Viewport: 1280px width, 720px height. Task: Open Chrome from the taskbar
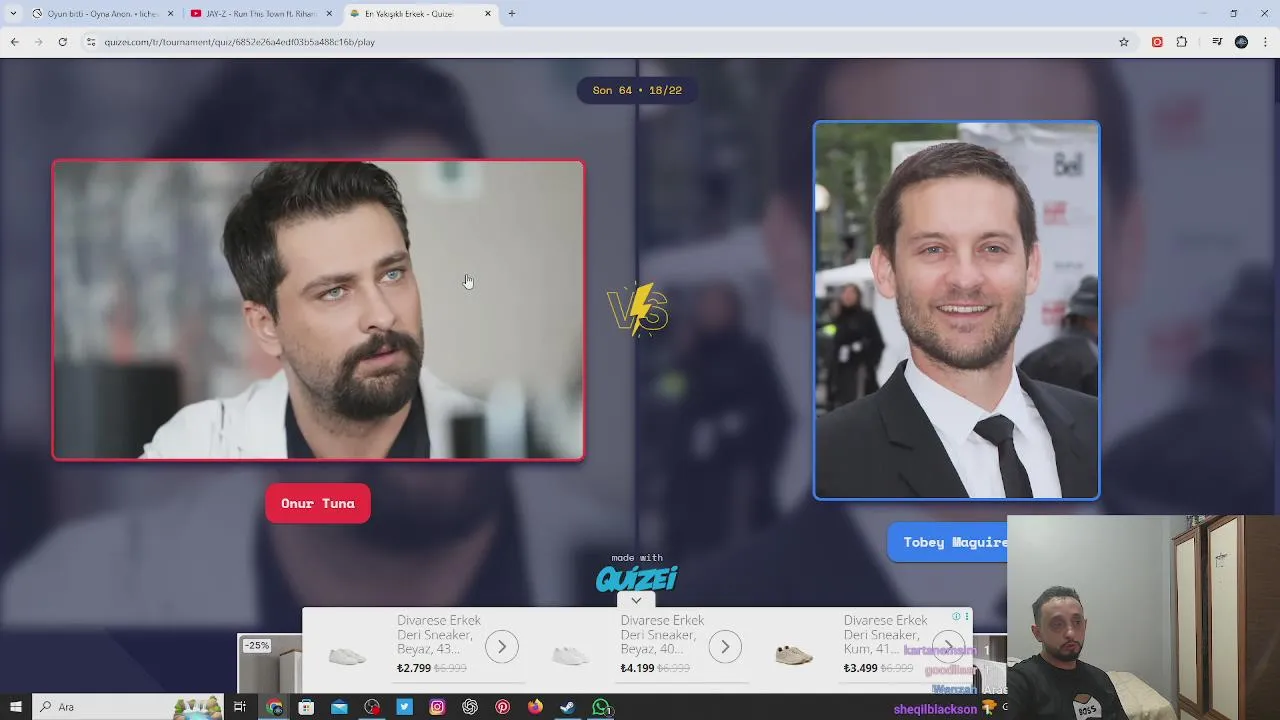point(274,707)
